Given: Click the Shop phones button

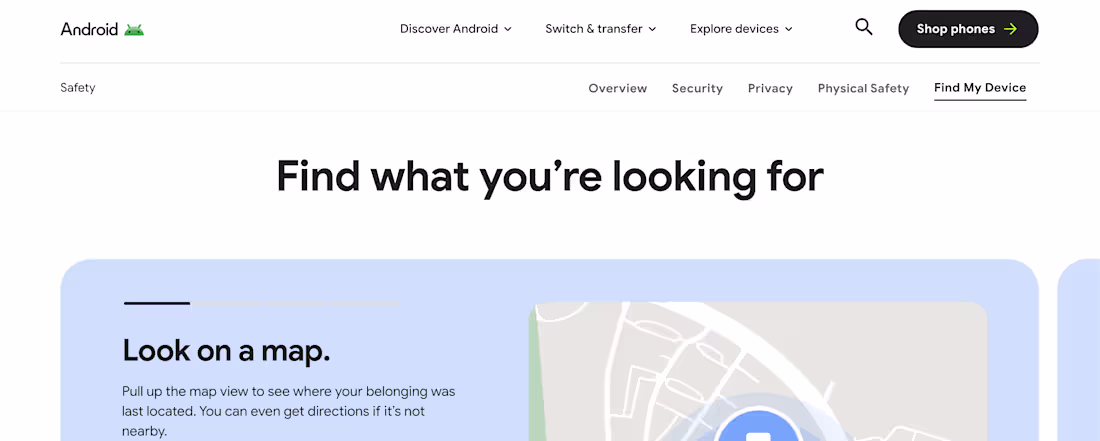Looking at the screenshot, I should pyautogui.click(x=968, y=29).
